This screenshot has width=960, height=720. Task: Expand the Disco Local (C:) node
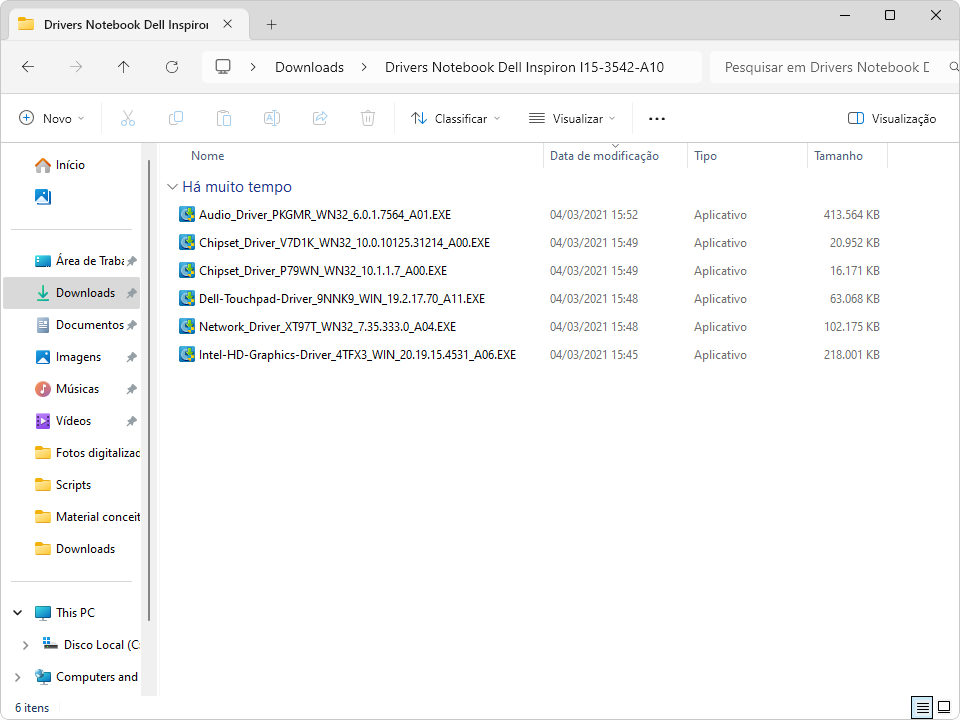pyautogui.click(x=25, y=645)
